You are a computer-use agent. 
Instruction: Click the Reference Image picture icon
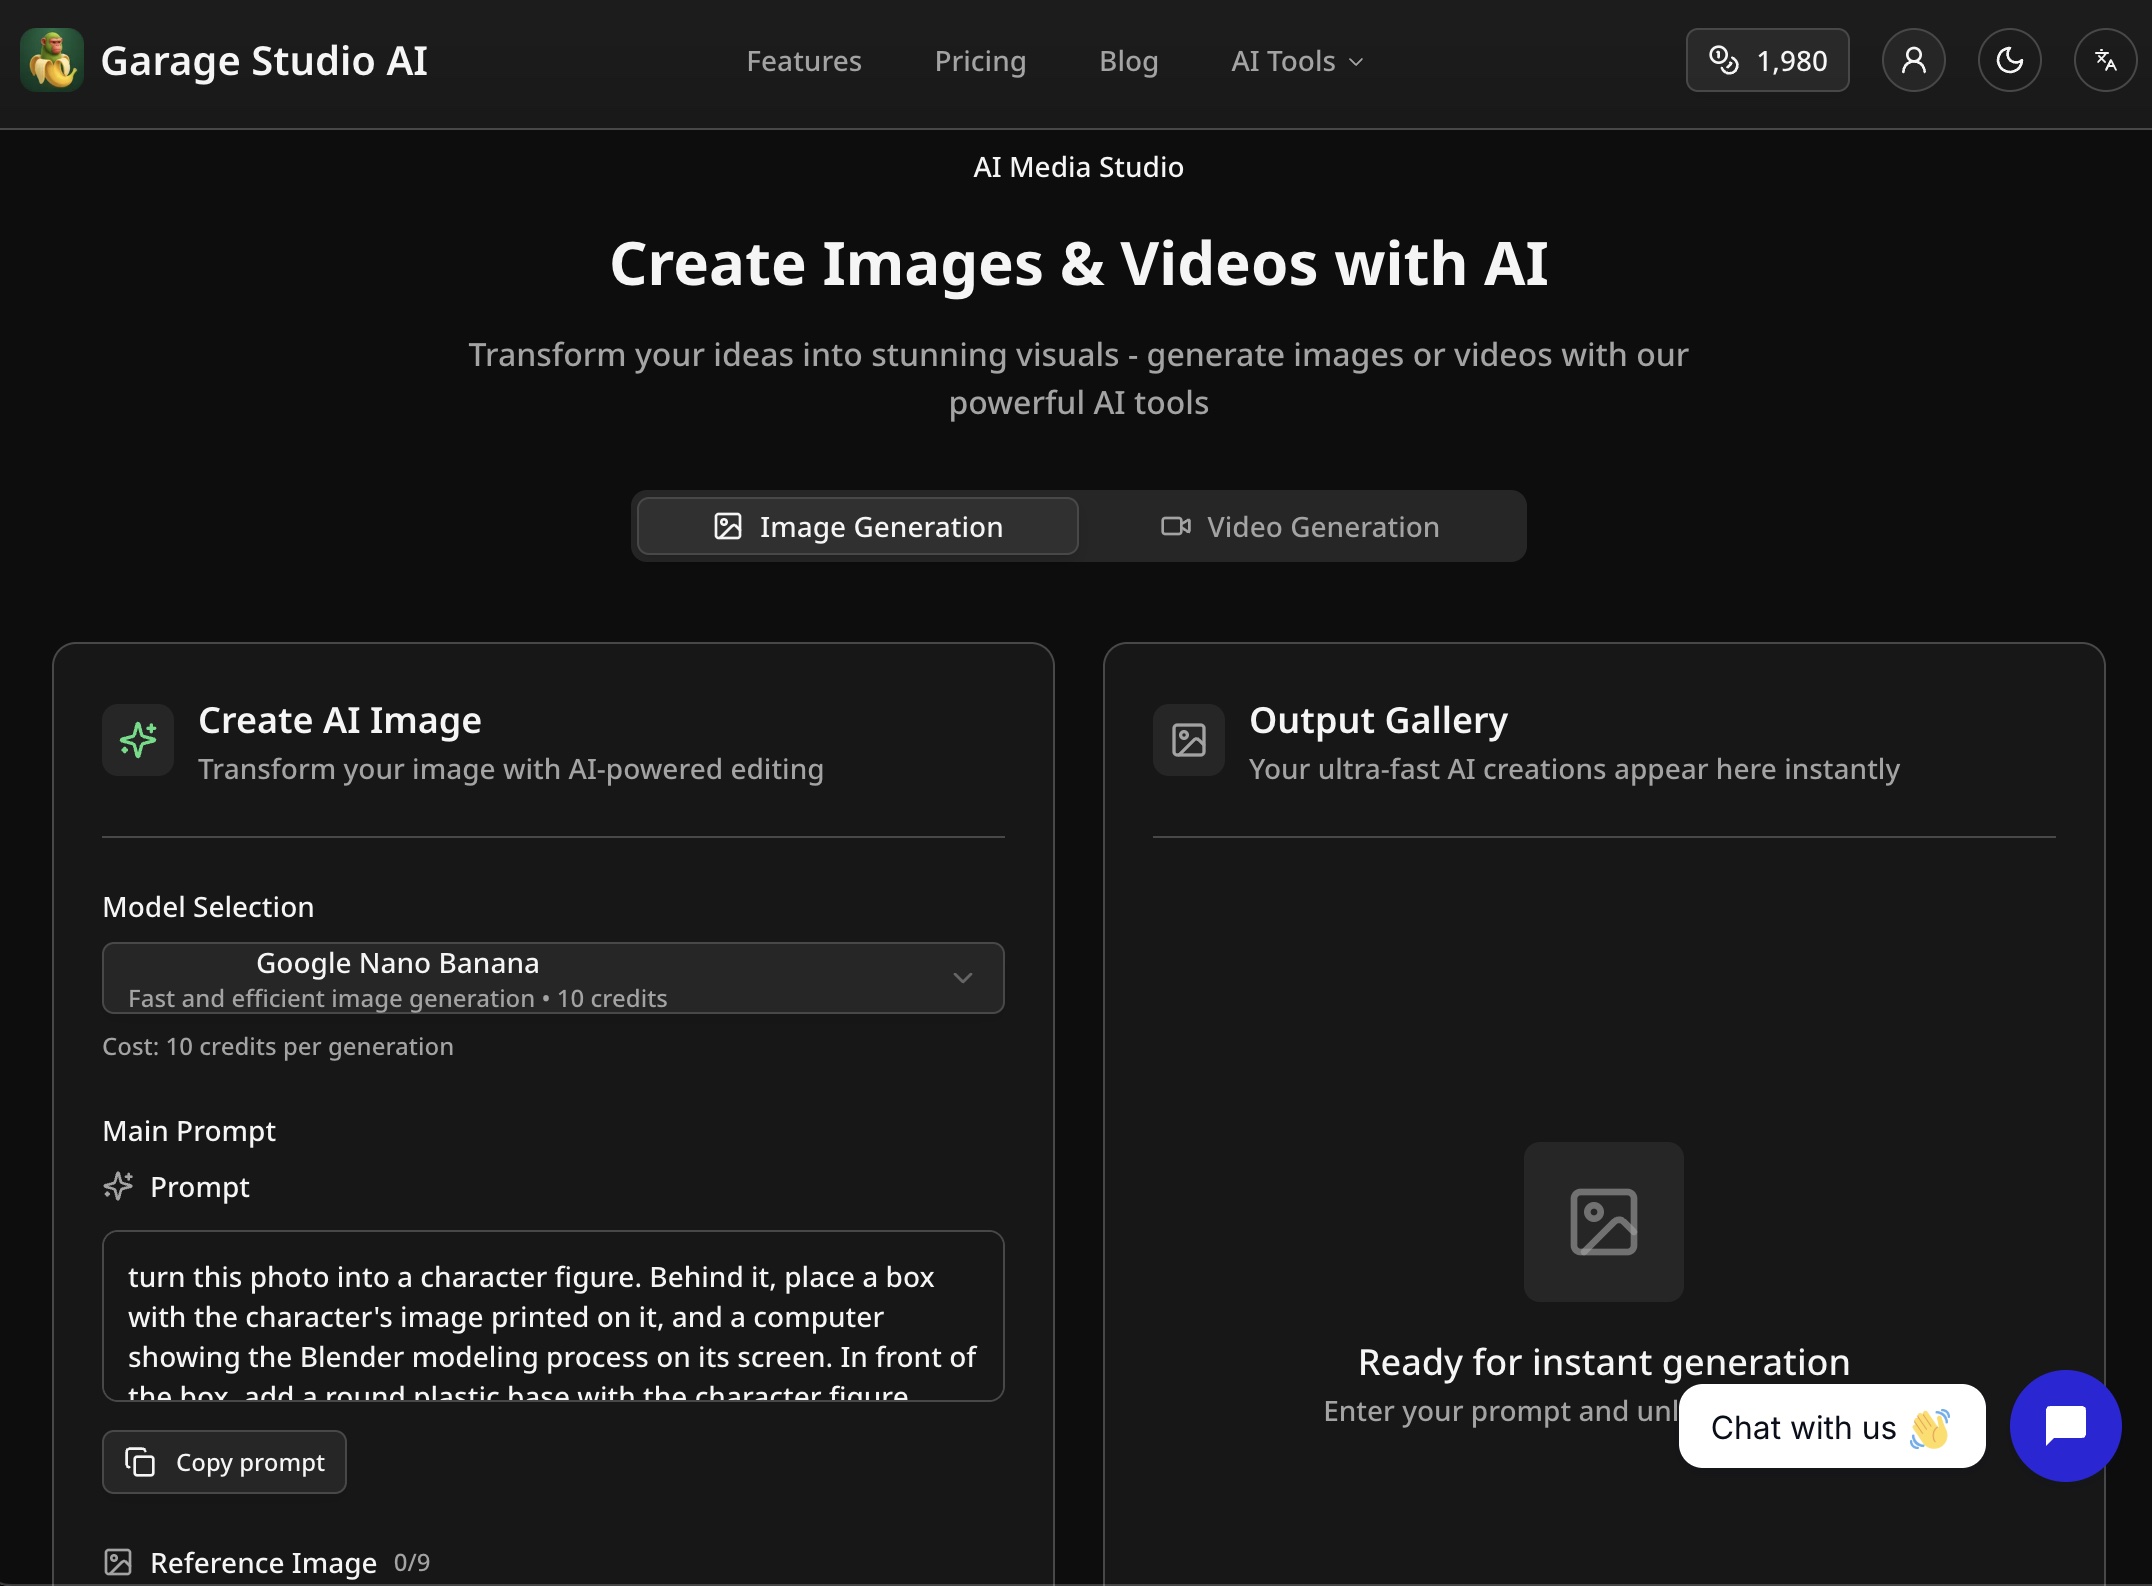pos(120,1562)
